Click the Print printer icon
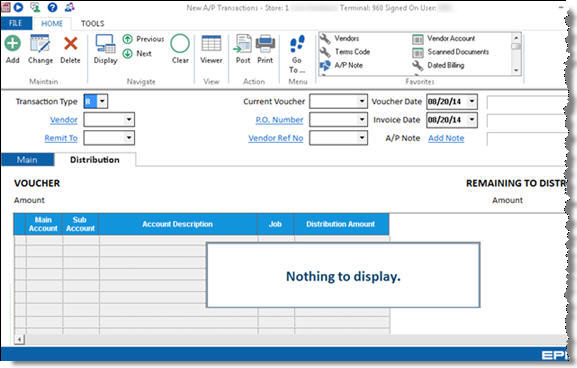 point(265,43)
